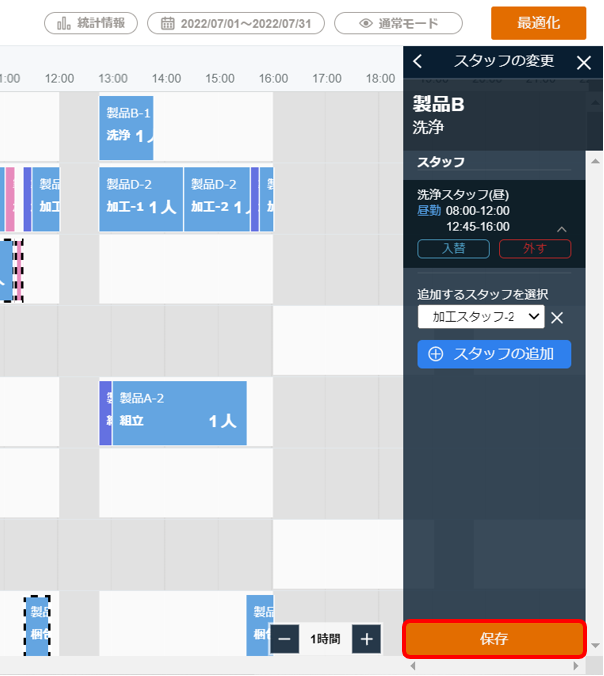Click the 1時間 scale label
Screen dimensions: 604x676
pos(325,639)
